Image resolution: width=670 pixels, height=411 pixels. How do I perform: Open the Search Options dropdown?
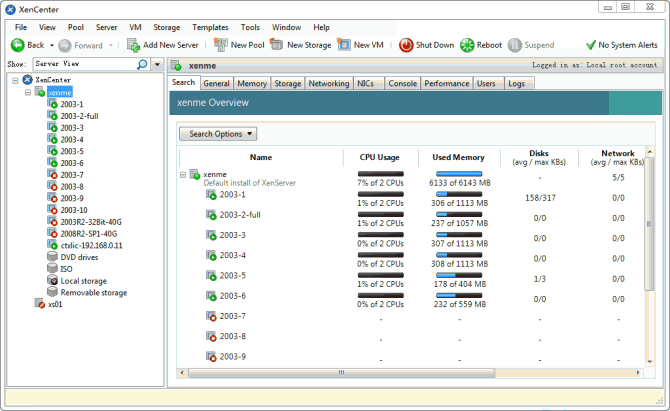[x=218, y=134]
